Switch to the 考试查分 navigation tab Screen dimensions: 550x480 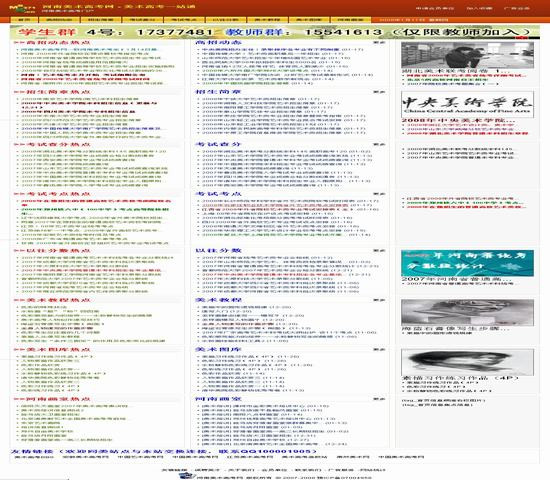[x=142, y=20]
